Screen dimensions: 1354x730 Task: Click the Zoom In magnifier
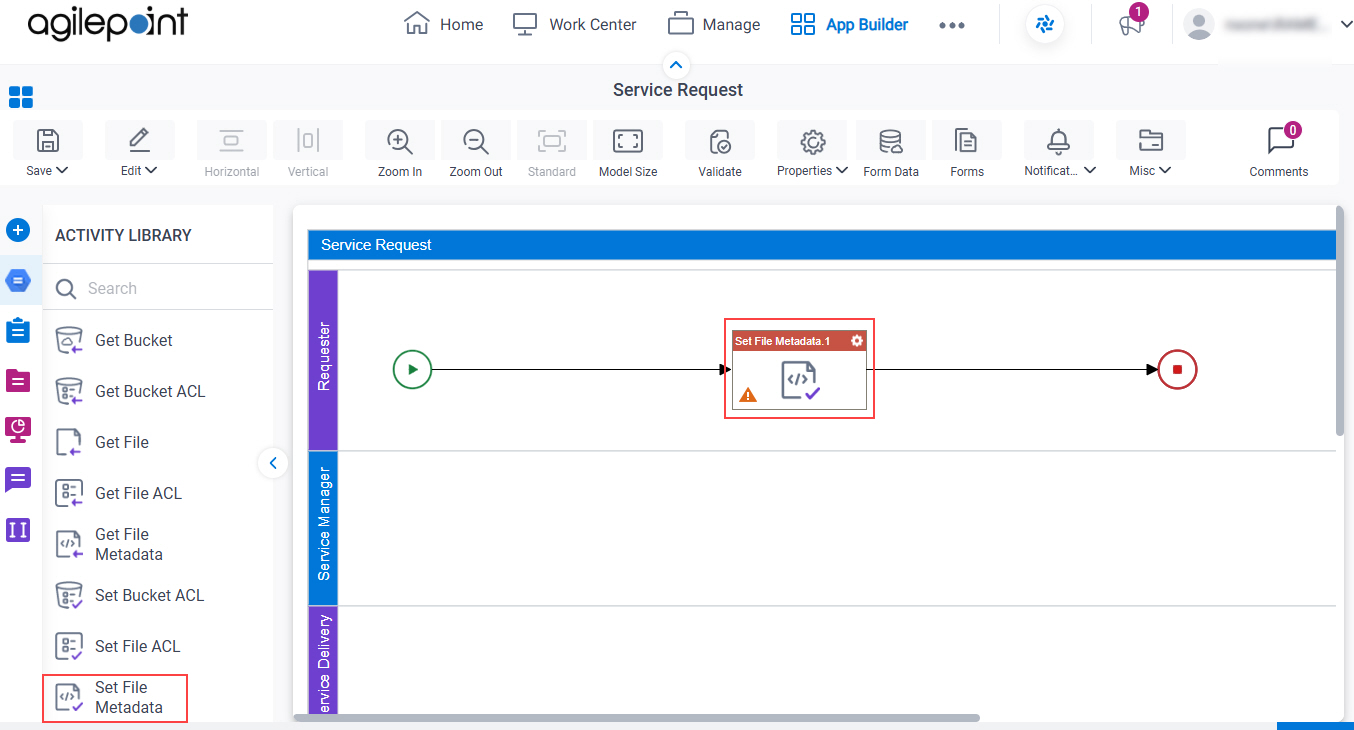(x=400, y=140)
